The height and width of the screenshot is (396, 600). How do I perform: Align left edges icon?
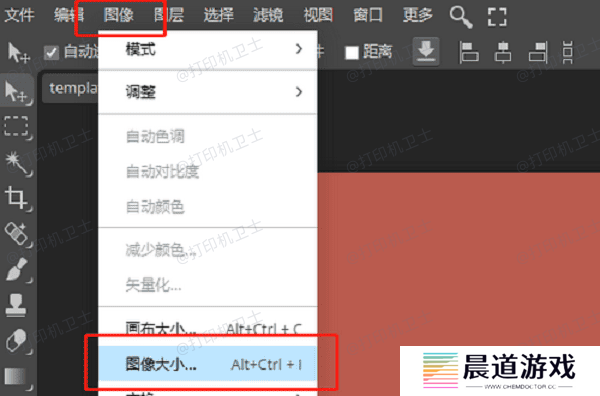coord(469,52)
